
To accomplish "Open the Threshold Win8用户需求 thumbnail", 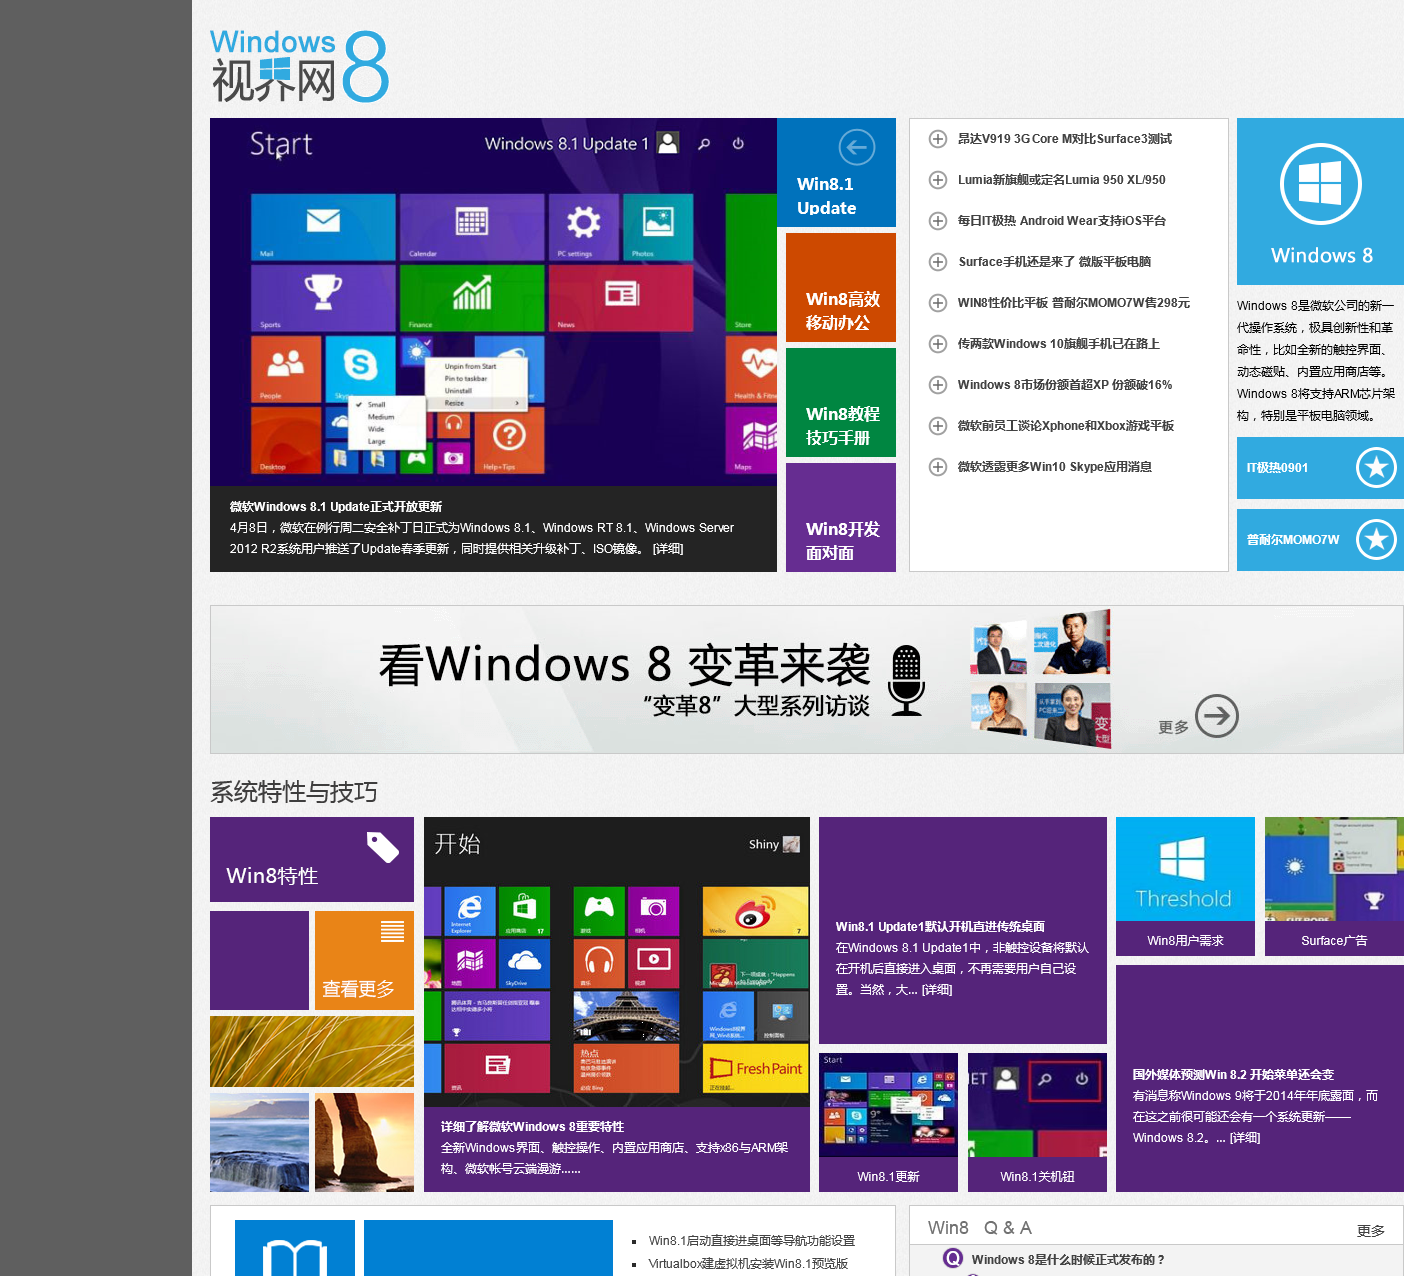I will click(1185, 886).
